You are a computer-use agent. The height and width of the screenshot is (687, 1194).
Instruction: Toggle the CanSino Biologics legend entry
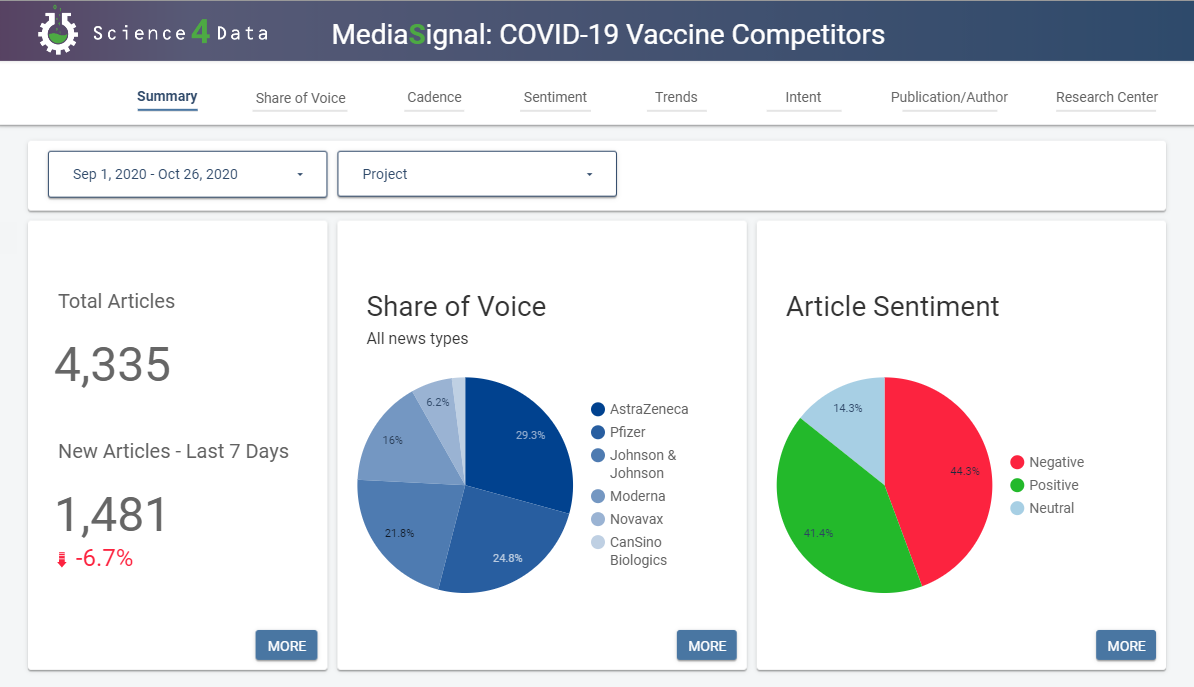click(629, 551)
